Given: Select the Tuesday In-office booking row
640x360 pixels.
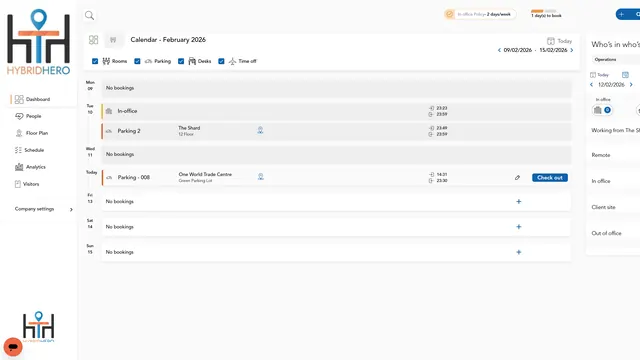Looking at the screenshot, I should click(x=336, y=111).
